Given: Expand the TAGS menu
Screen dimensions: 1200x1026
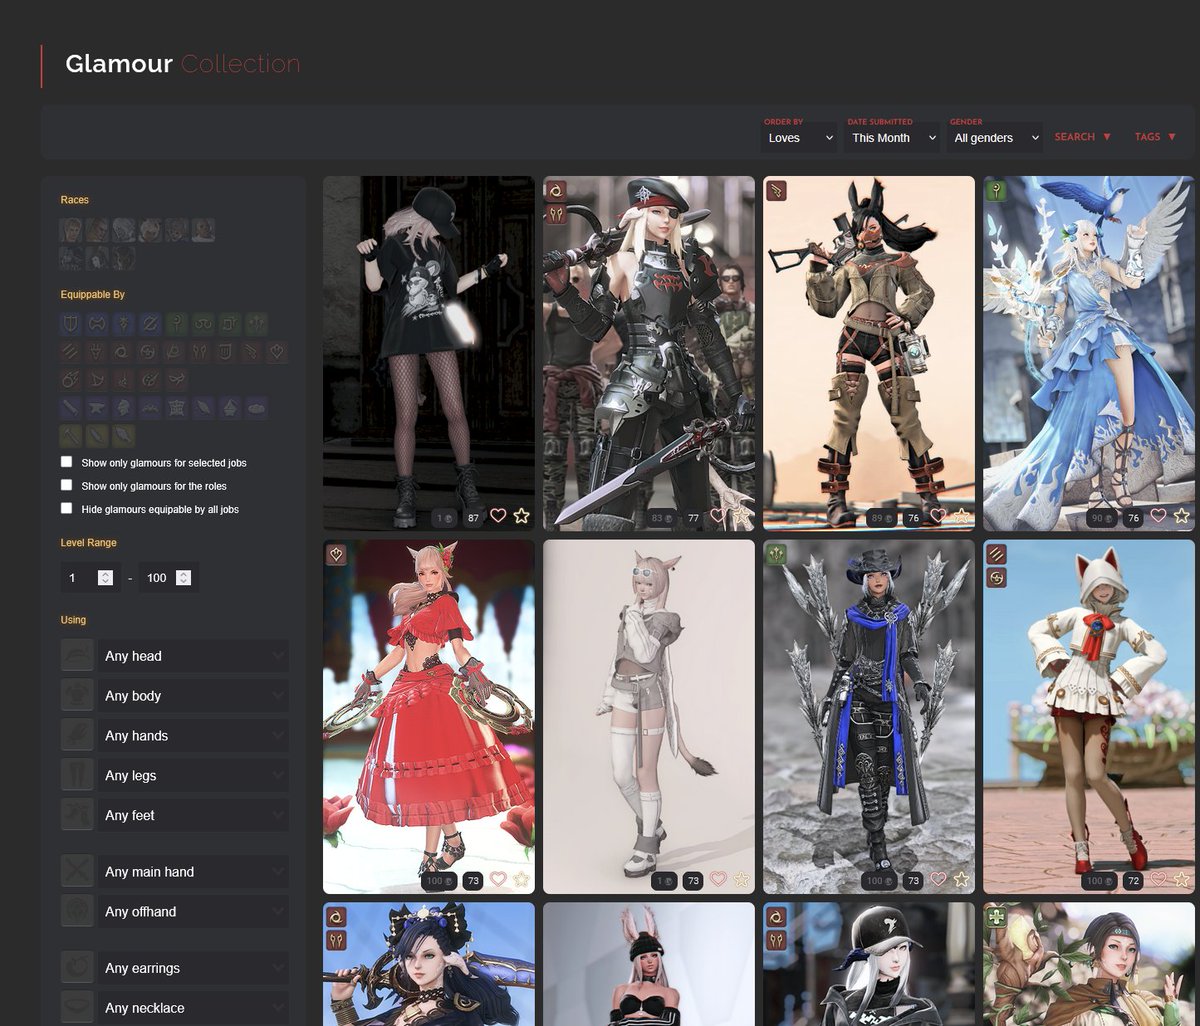Looking at the screenshot, I should [1155, 137].
